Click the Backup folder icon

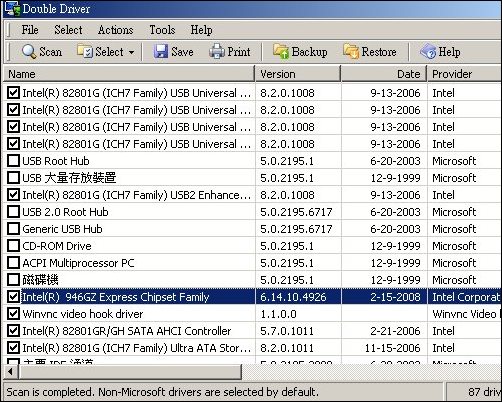281,51
